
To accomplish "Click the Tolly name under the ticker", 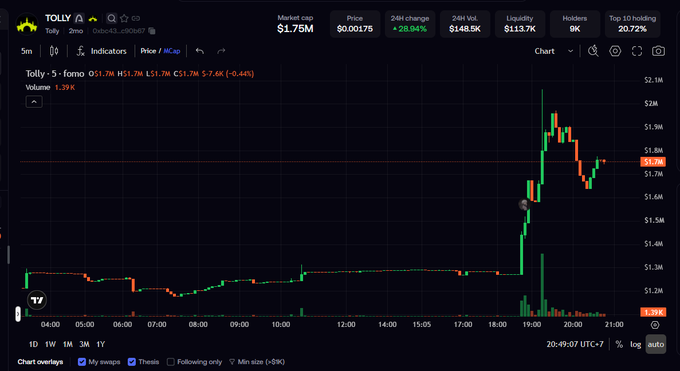I will (52, 31).
